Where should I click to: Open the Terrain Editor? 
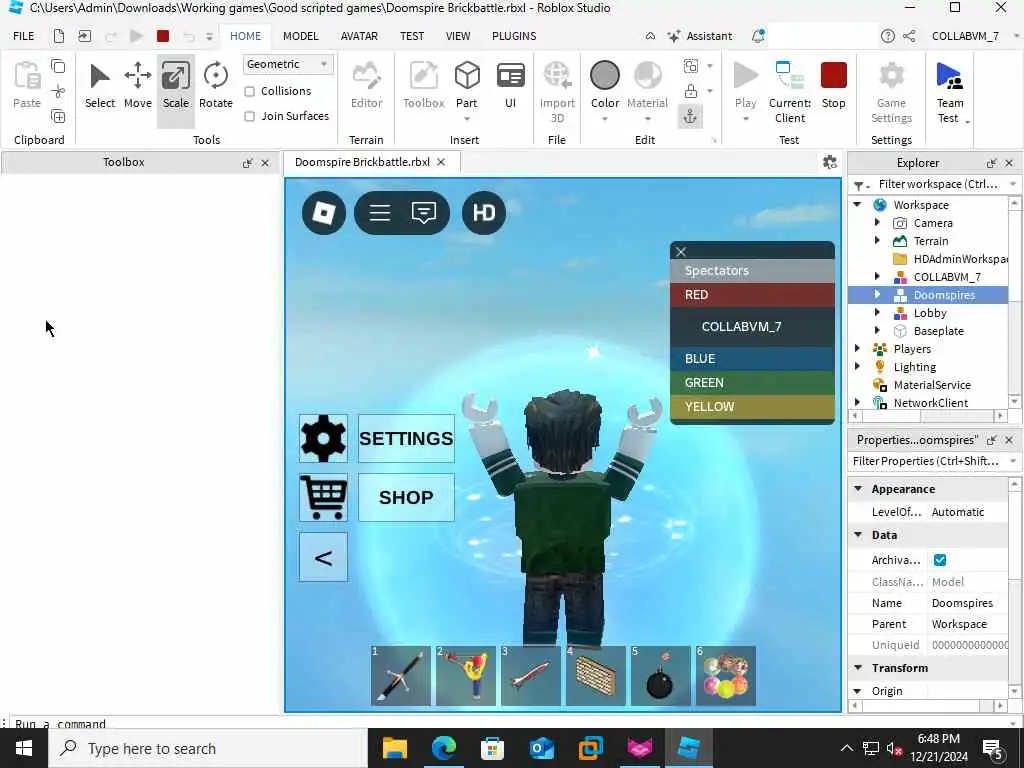[x=366, y=85]
